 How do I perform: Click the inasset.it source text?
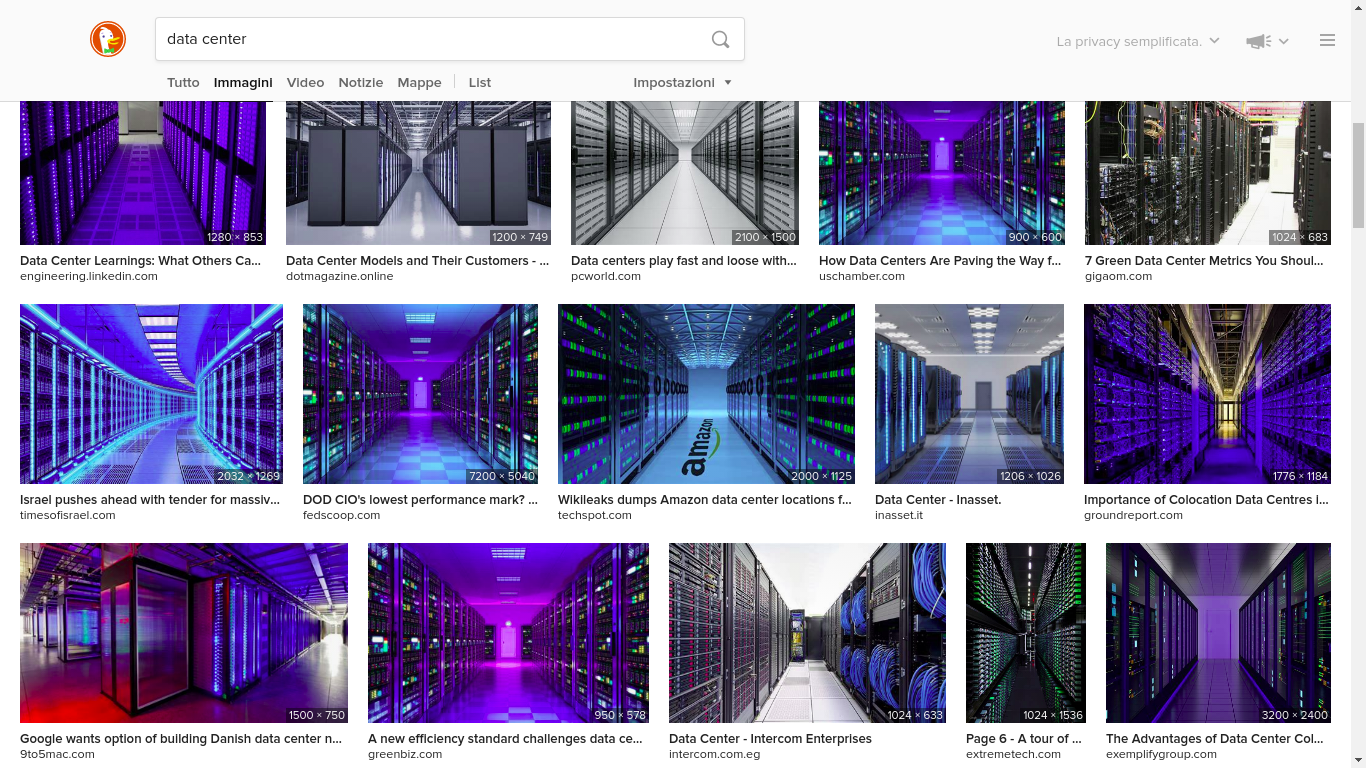tap(899, 515)
